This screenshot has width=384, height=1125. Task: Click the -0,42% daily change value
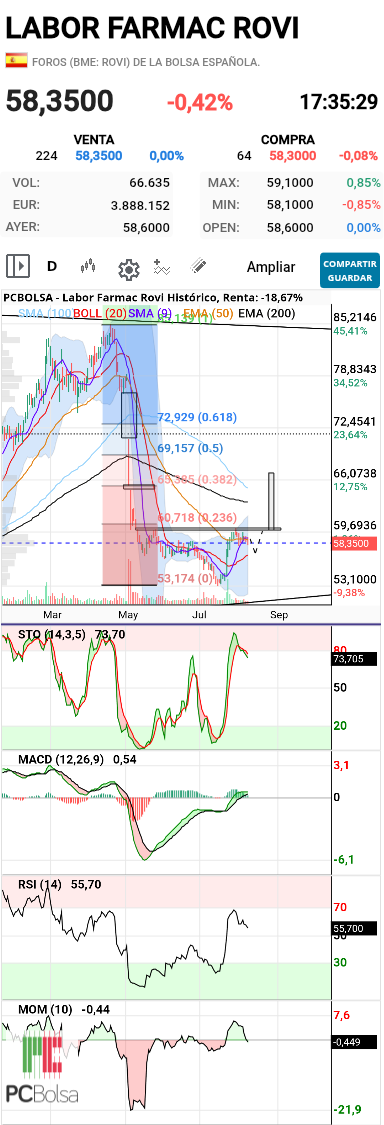200,103
